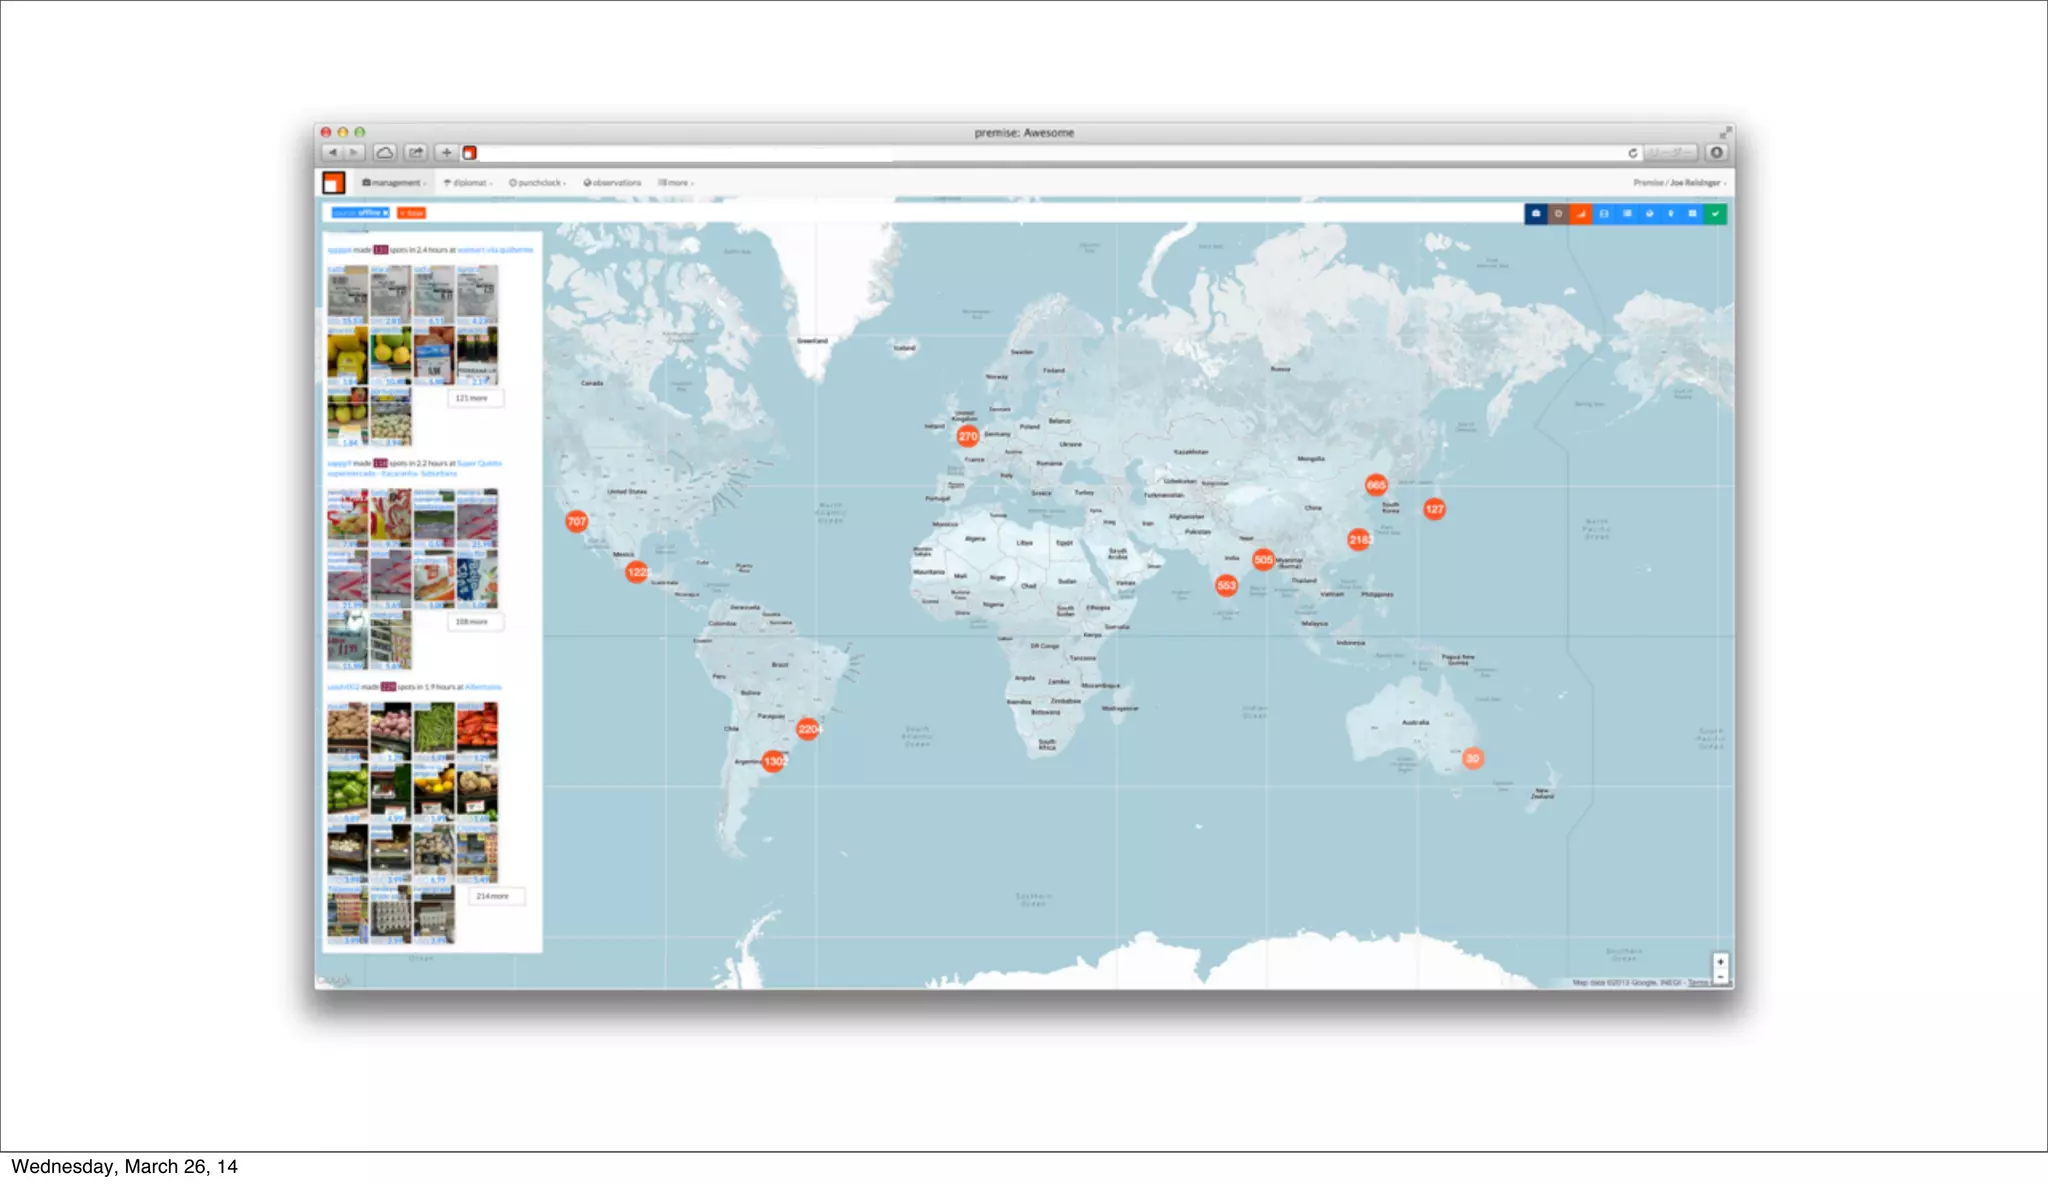Click the orange chart toolbar icon
Screen dimensions: 2048x1184
[1581, 214]
